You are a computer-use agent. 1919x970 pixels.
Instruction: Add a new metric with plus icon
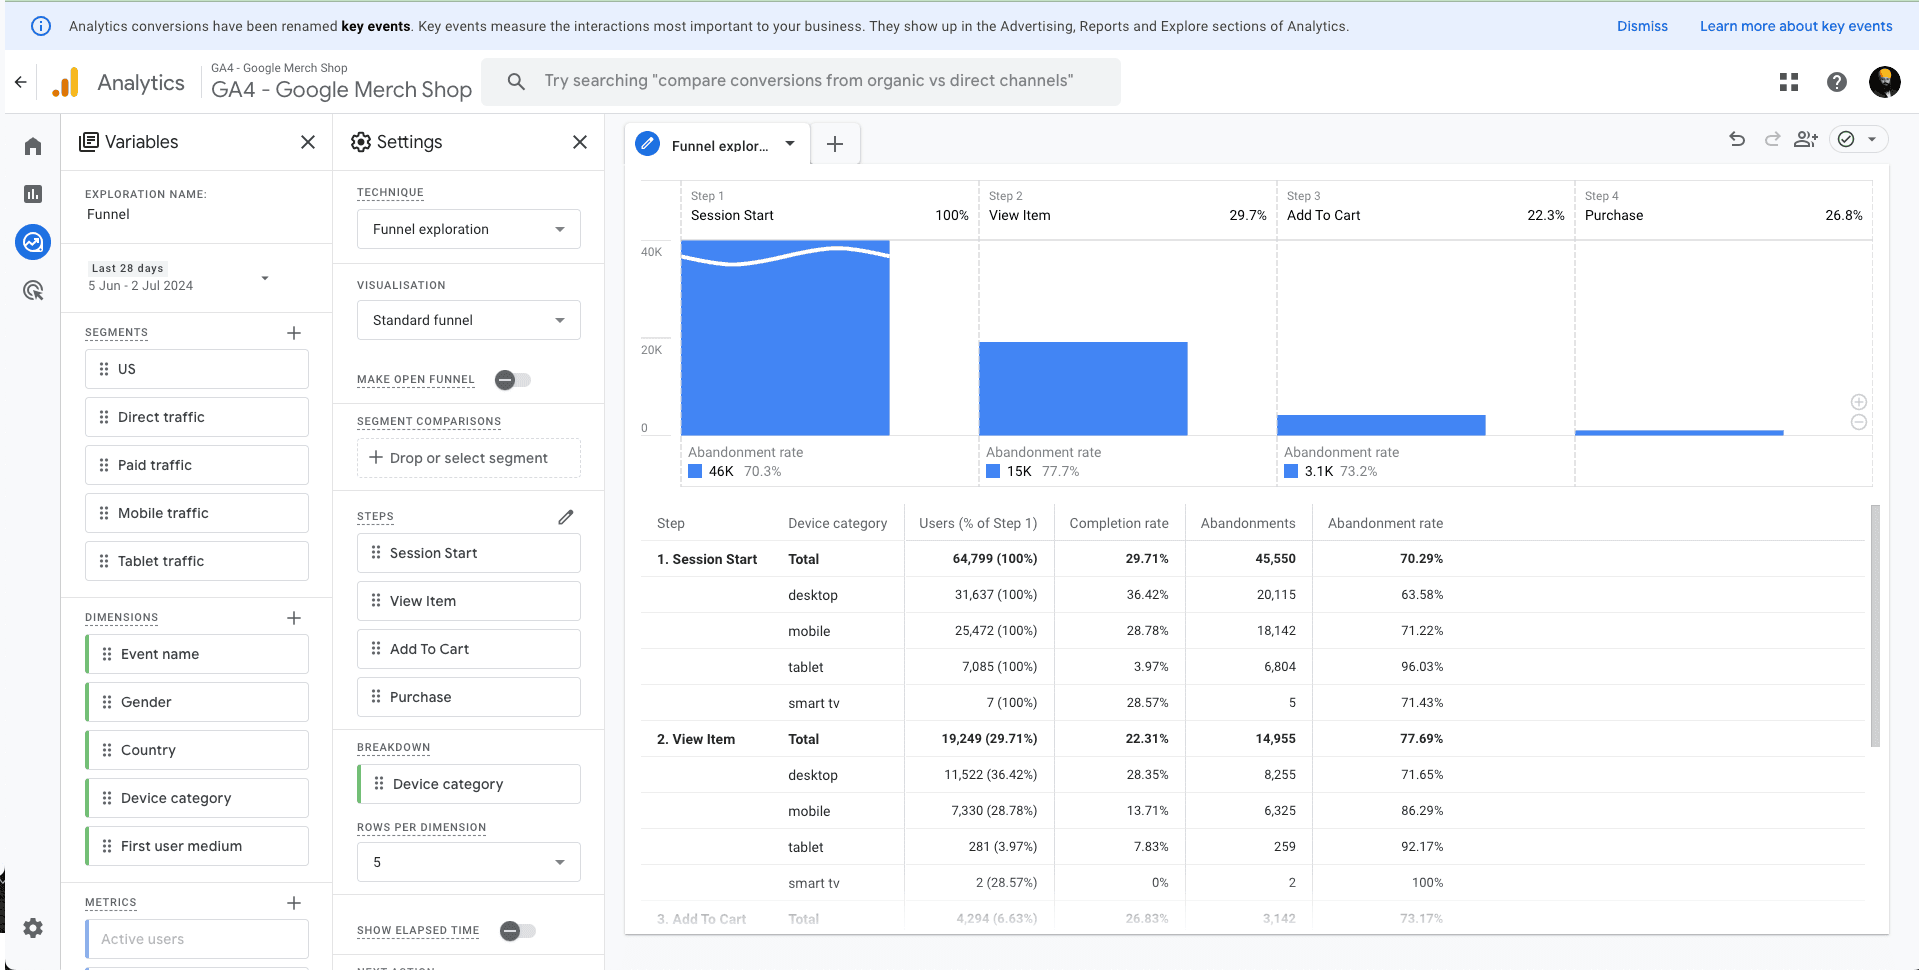point(294,903)
